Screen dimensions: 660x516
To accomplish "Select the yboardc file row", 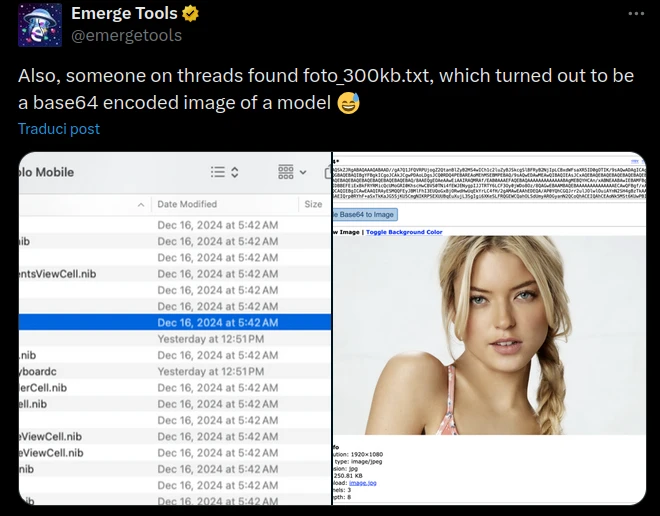I will [x=175, y=372].
